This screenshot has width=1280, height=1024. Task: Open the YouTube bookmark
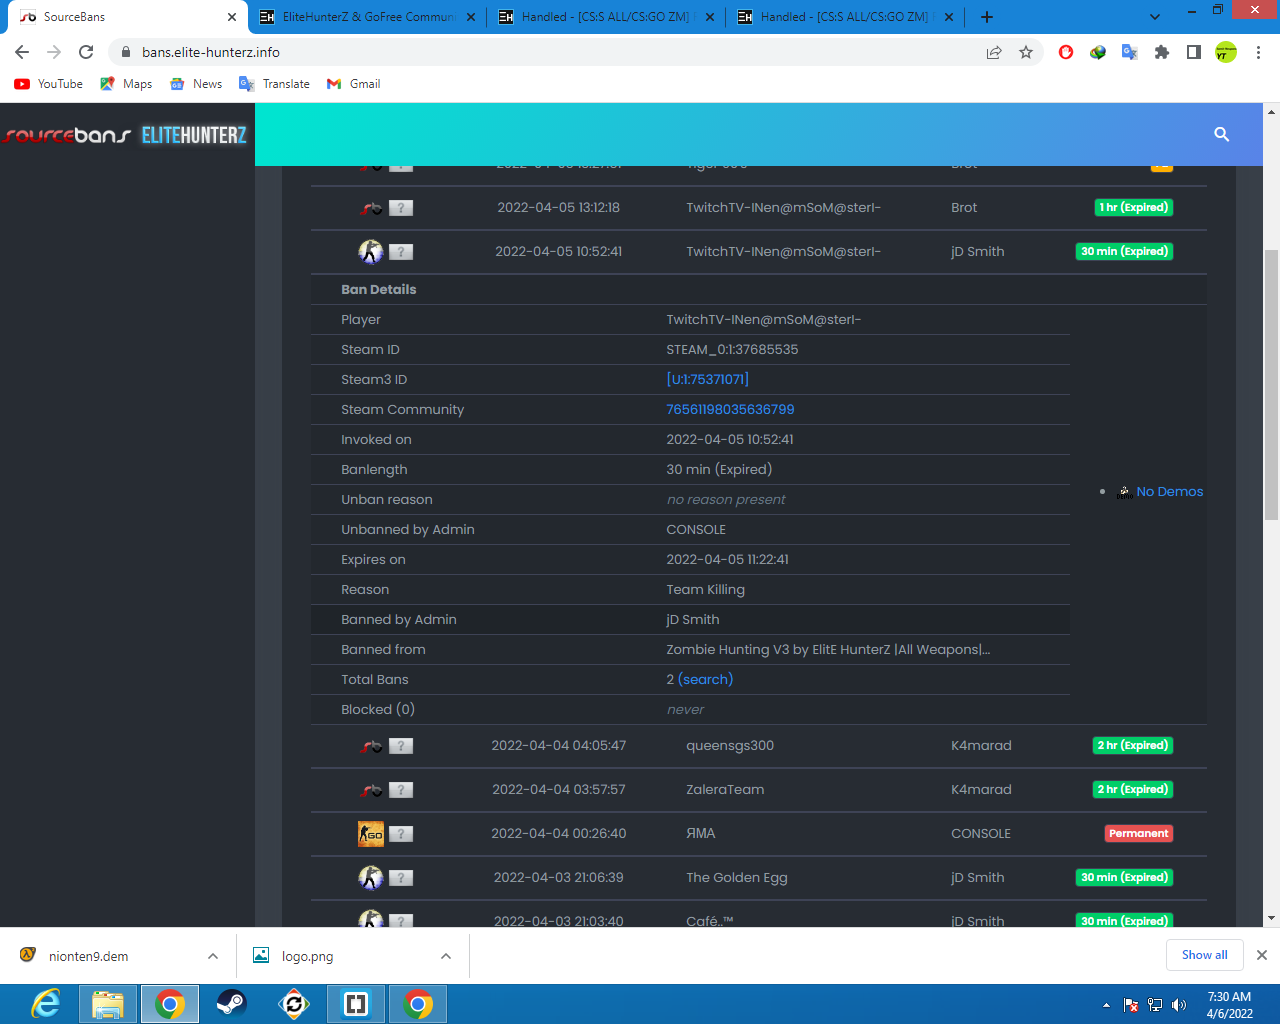(49, 84)
